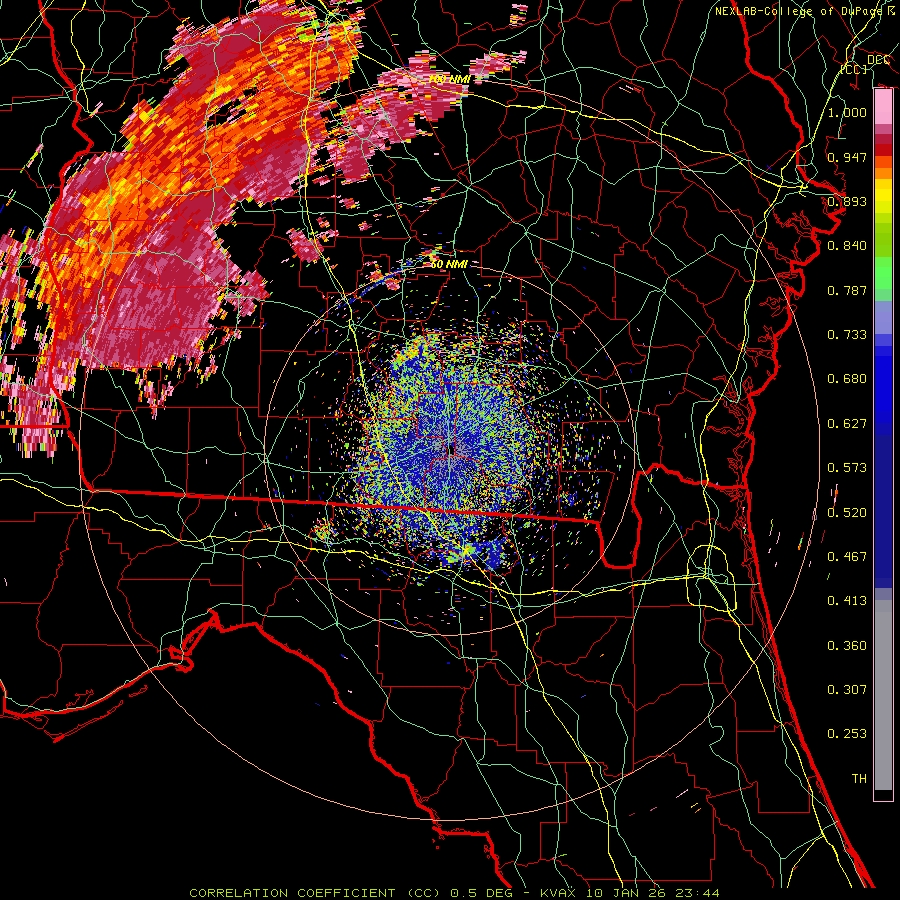The height and width of the screenshot is (900, 900).
Task: Click the 0.307 scale value
Action: [x=847, y=690]
